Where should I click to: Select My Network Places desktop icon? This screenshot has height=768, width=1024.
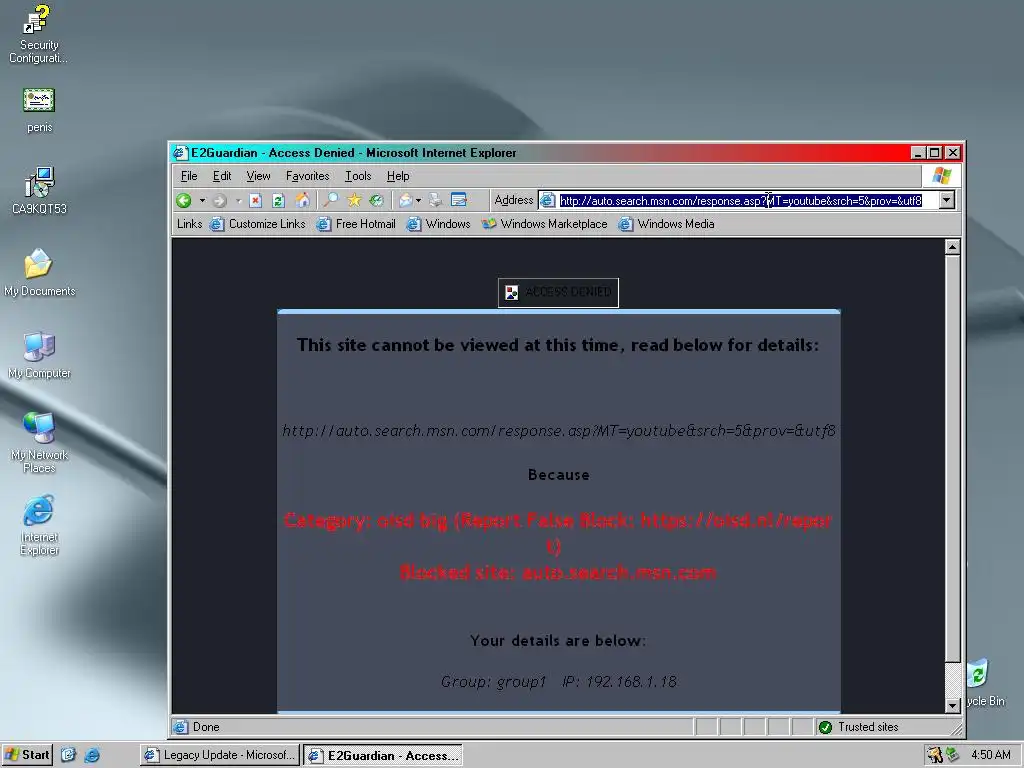click(39, 443)
